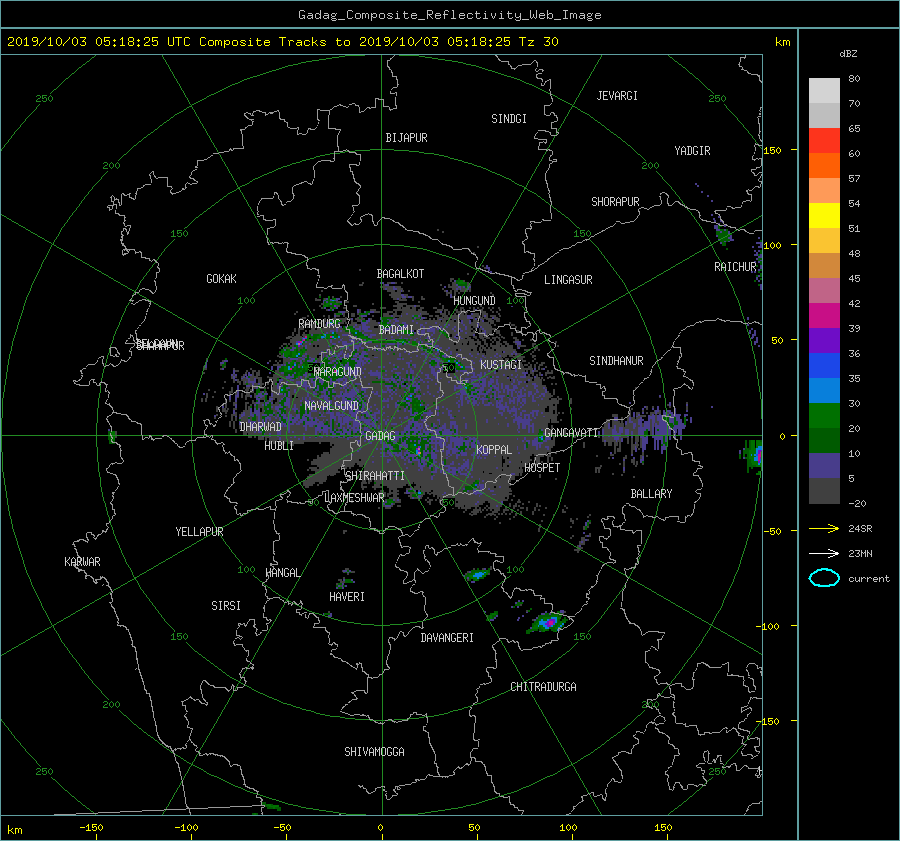Click the SINDGI city label
Image resolution: width=900 pixels, height=841 pixels.
pos(509,119)
